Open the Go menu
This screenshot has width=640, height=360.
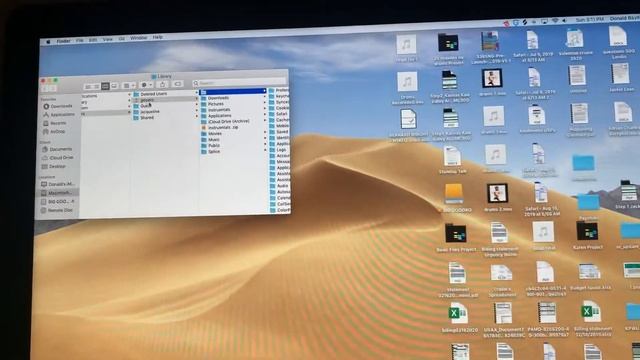pyautogui.click(x=121, y=39)
